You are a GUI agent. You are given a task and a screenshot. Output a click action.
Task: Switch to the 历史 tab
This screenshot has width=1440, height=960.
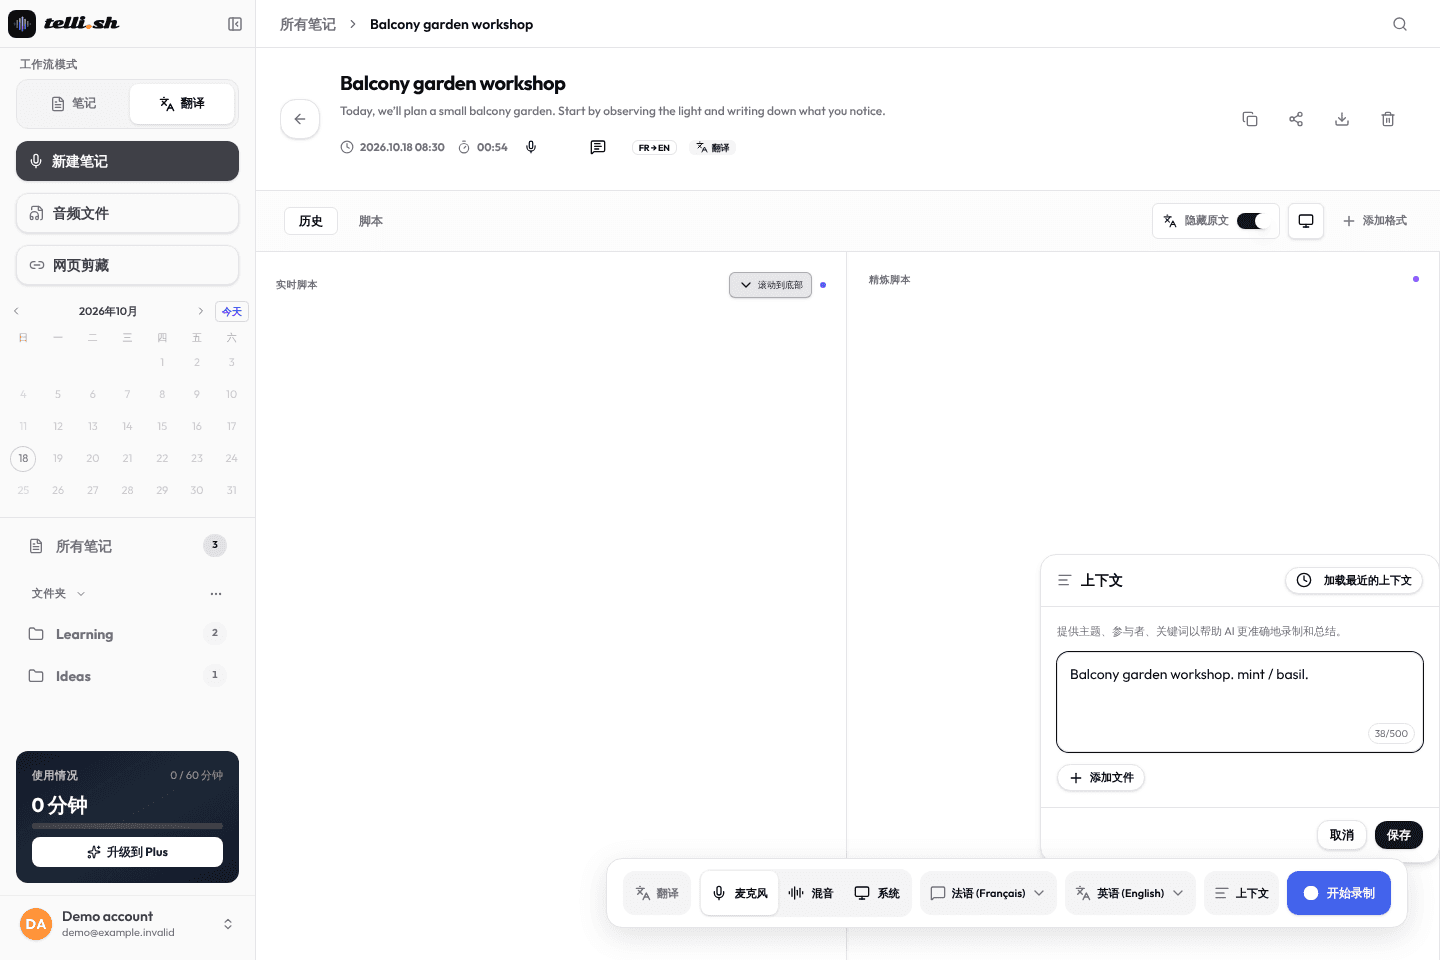pyautogui.click(x=311, y=221)
